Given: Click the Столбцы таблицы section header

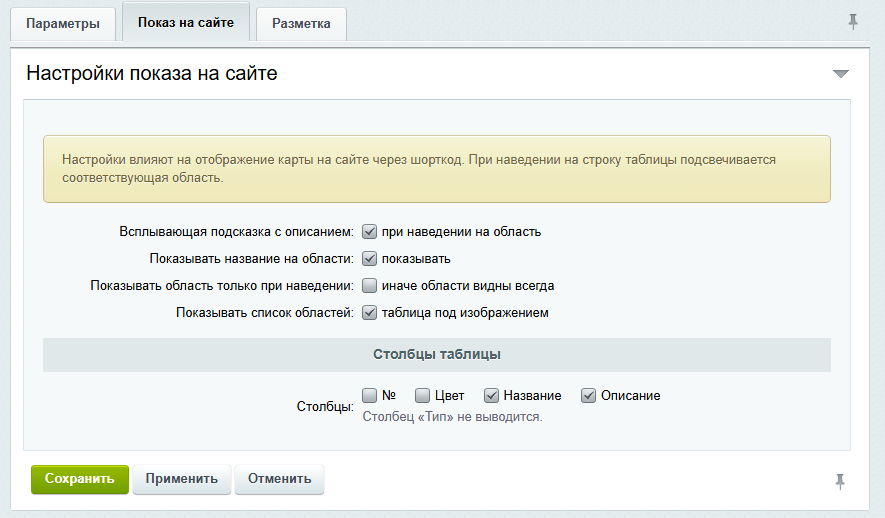Looking at the screenshot, I should tap(437, 355).
